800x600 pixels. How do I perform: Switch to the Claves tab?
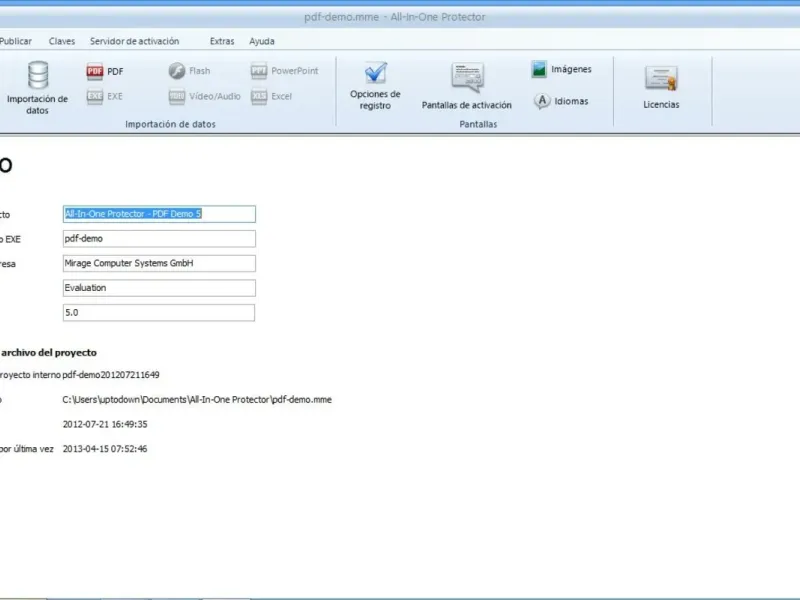pos(62,41)
